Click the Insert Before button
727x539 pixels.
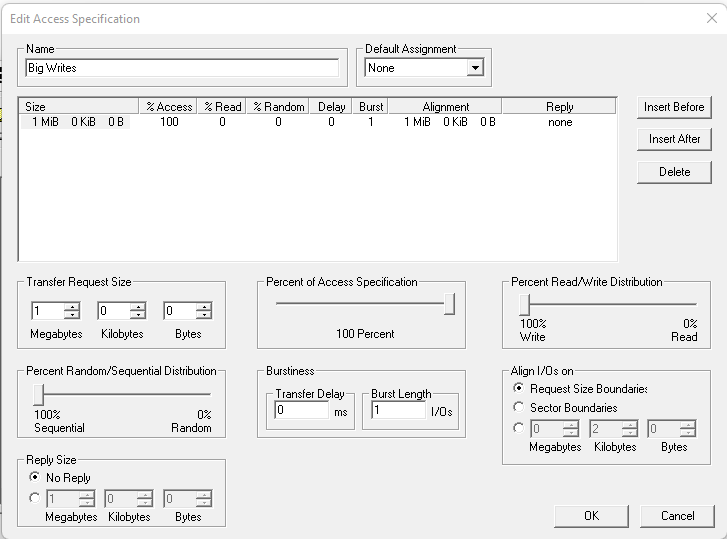tap(674, 107)
